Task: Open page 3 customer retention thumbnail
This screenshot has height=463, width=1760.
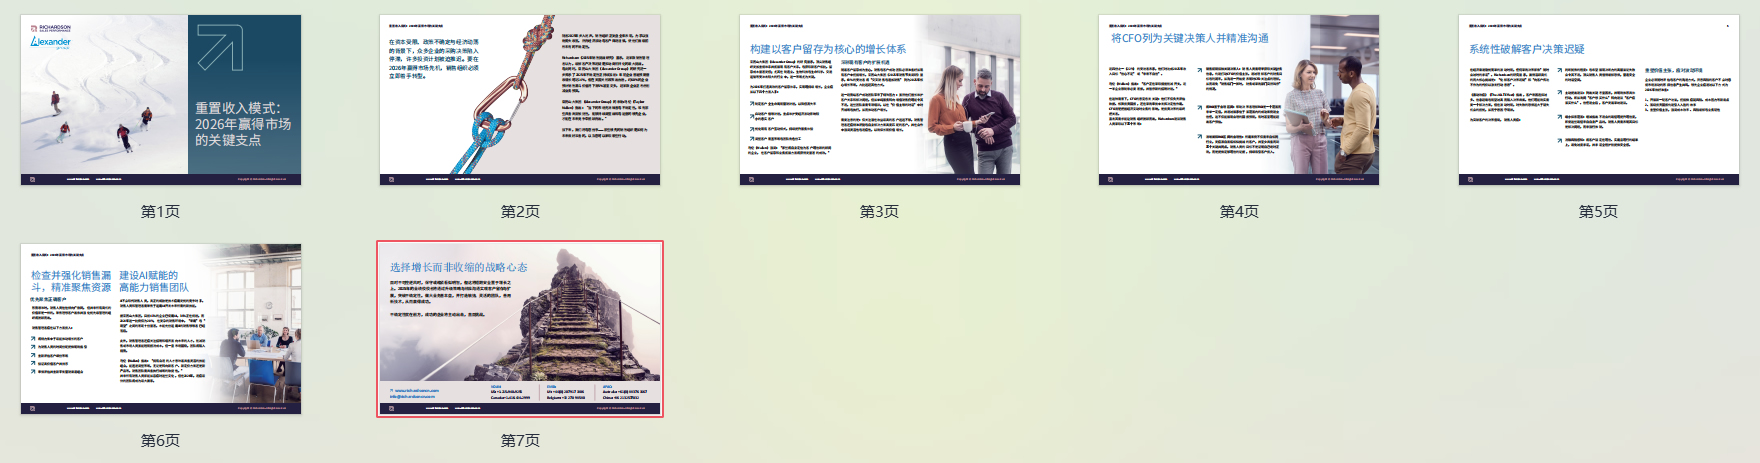Action: click(879, 100)
